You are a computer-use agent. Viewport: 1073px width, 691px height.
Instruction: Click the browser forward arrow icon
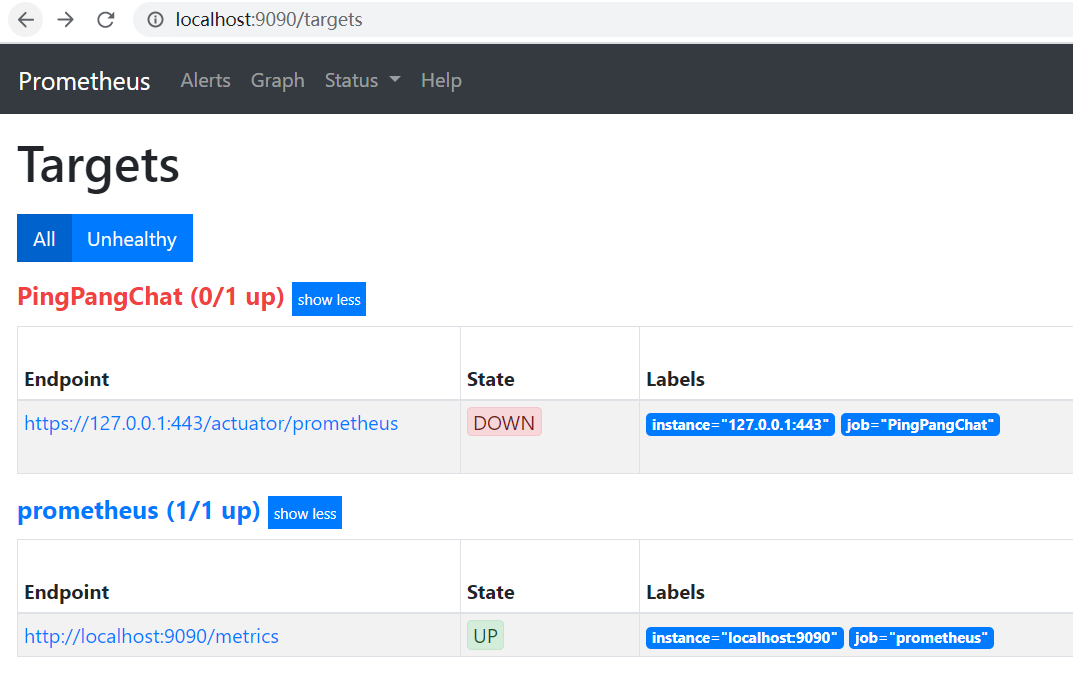point(66,20)
